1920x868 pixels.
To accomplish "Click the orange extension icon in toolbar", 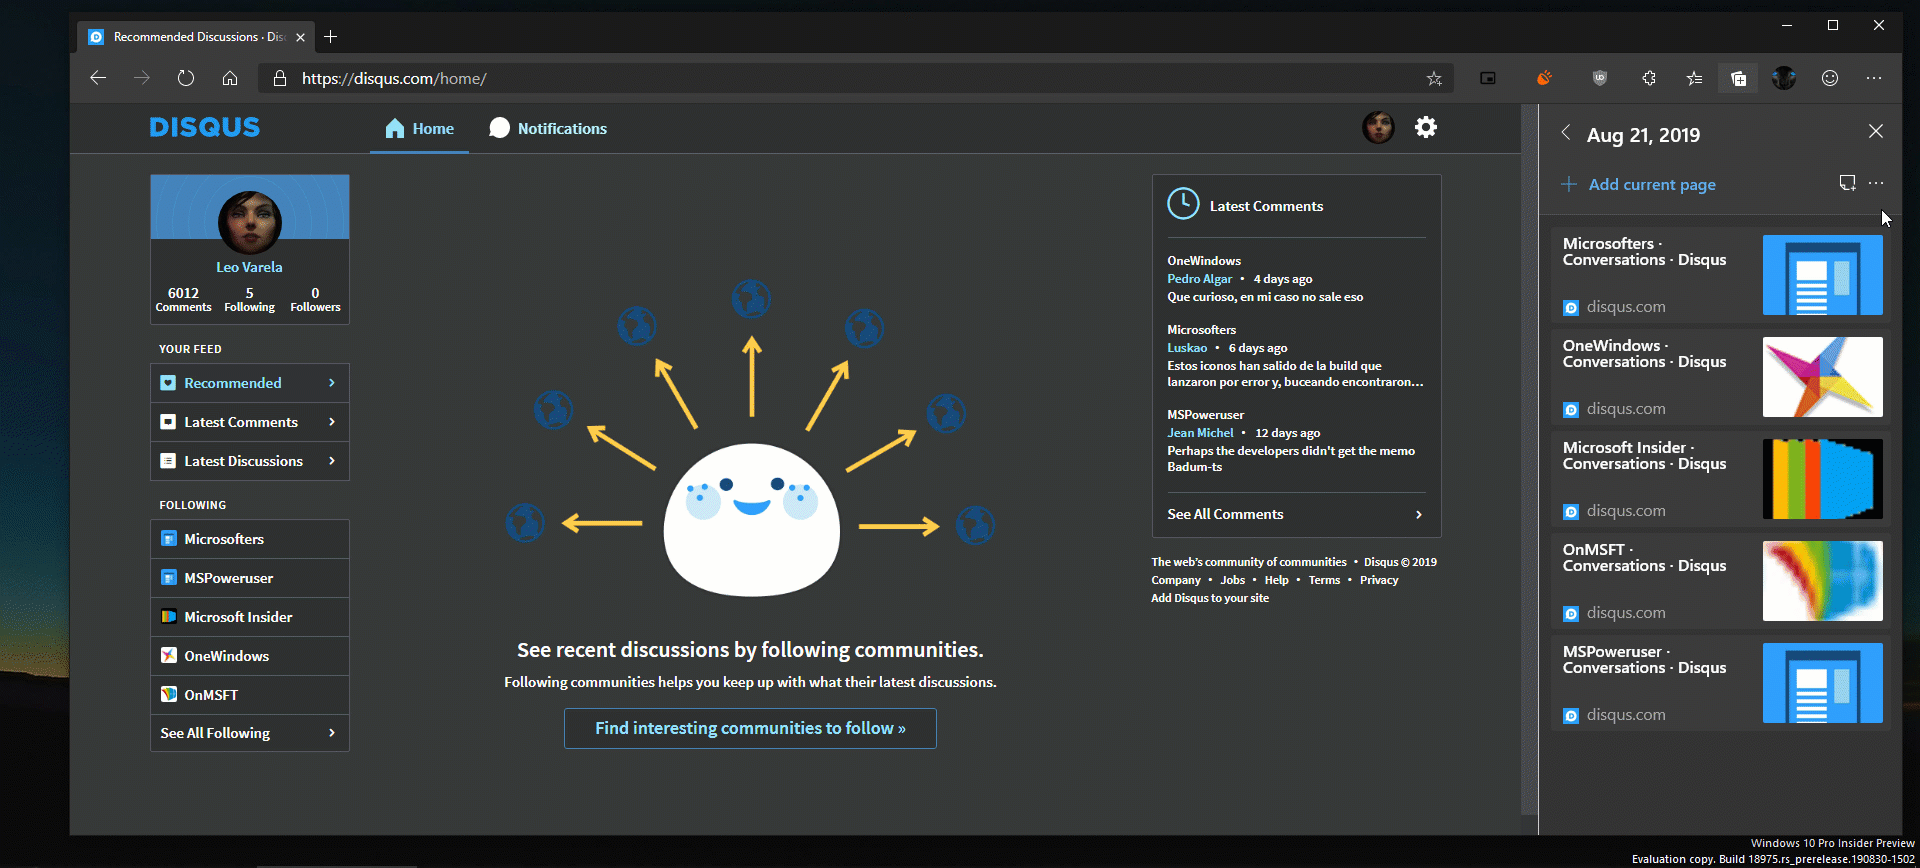I will [1544, 78].
